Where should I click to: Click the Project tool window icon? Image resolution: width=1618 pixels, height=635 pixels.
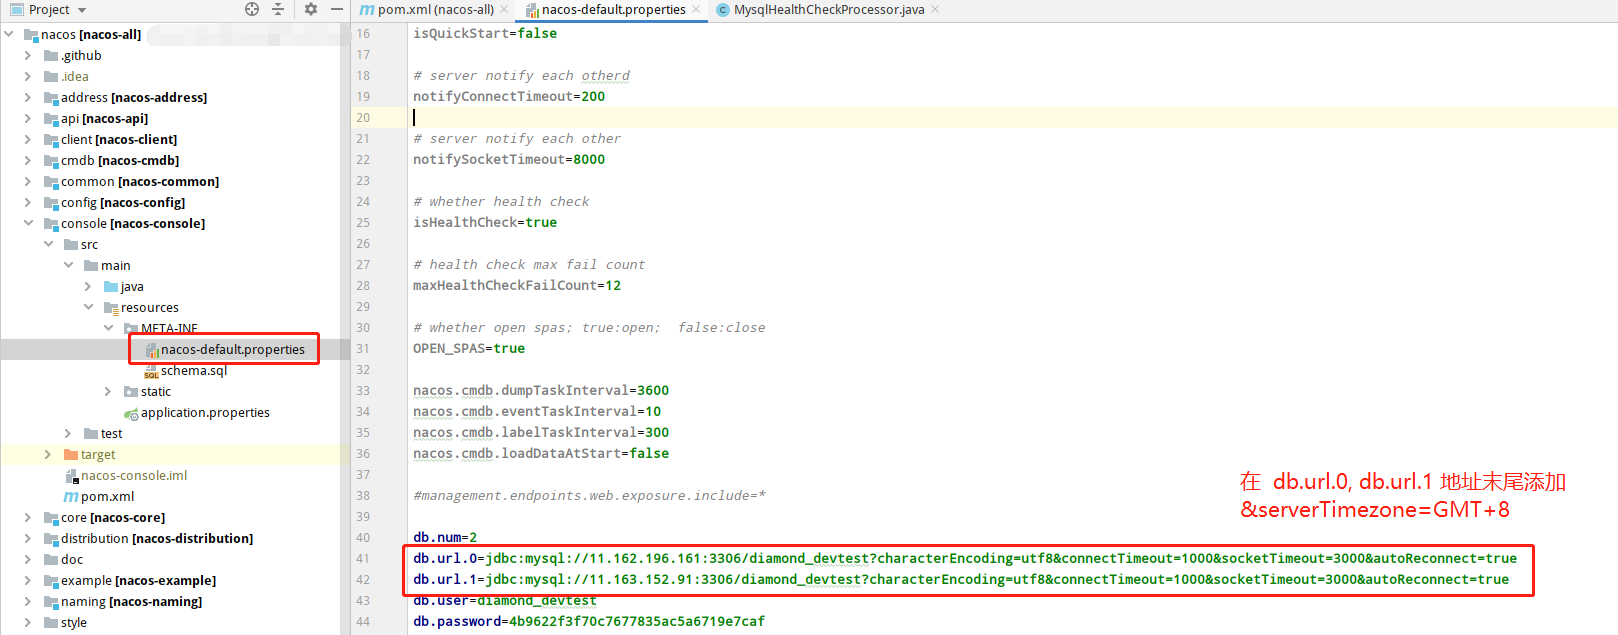click(17, 10)
